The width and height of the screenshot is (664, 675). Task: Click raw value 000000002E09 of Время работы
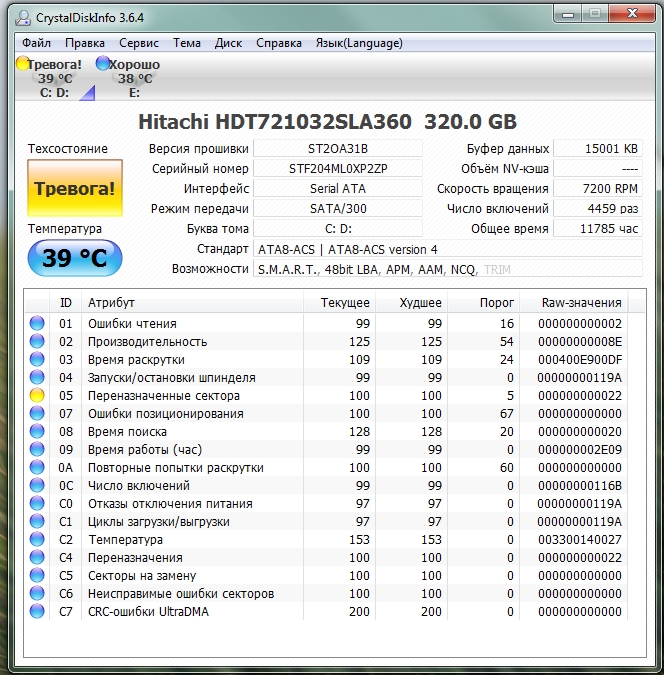click(580, 449)
